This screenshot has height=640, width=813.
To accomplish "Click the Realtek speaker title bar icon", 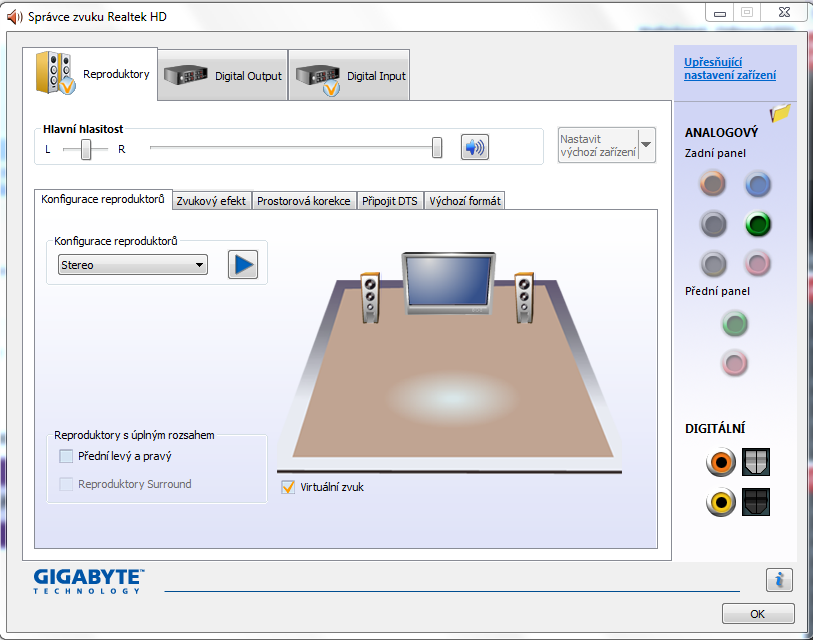I will coord(15,17).
